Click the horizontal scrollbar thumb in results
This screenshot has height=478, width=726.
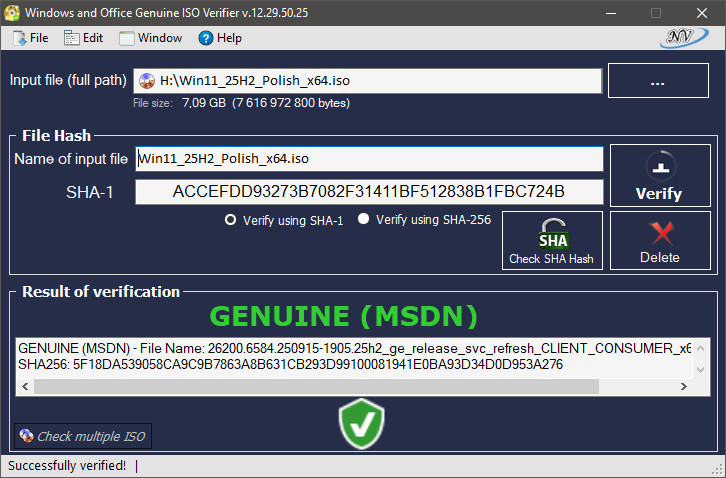tap(316, 386)
